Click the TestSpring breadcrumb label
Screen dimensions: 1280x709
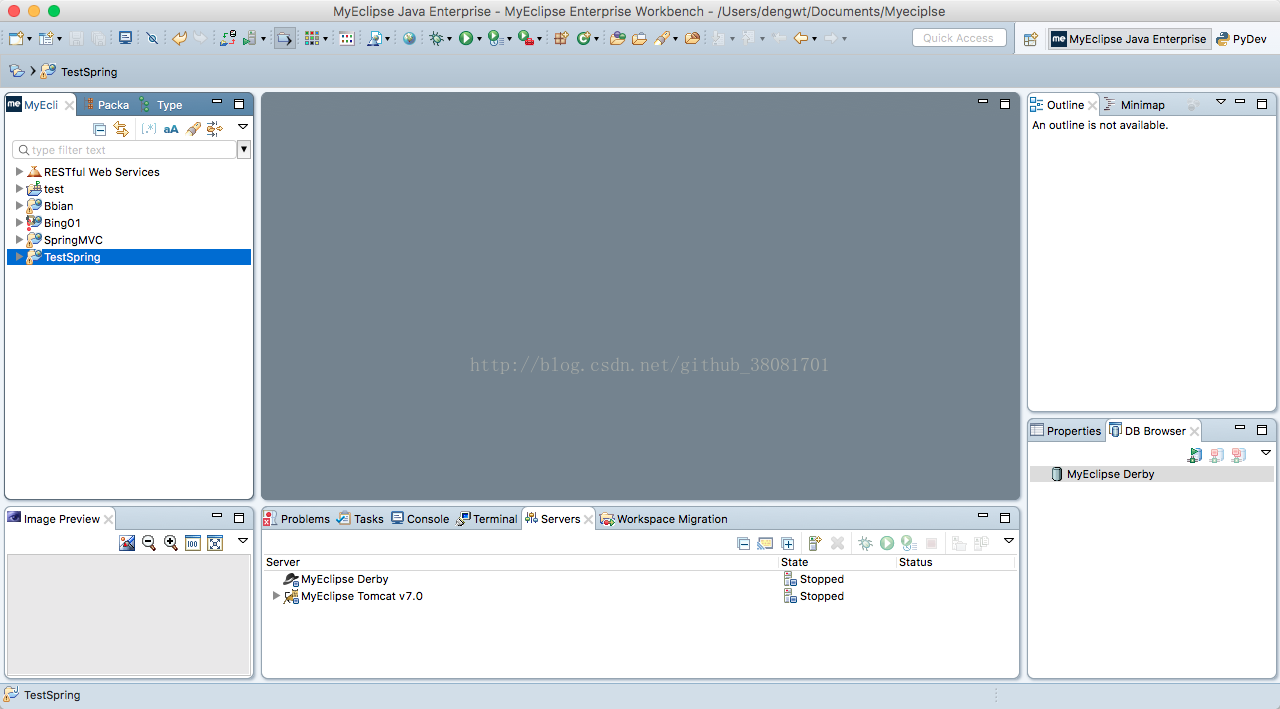89,72
